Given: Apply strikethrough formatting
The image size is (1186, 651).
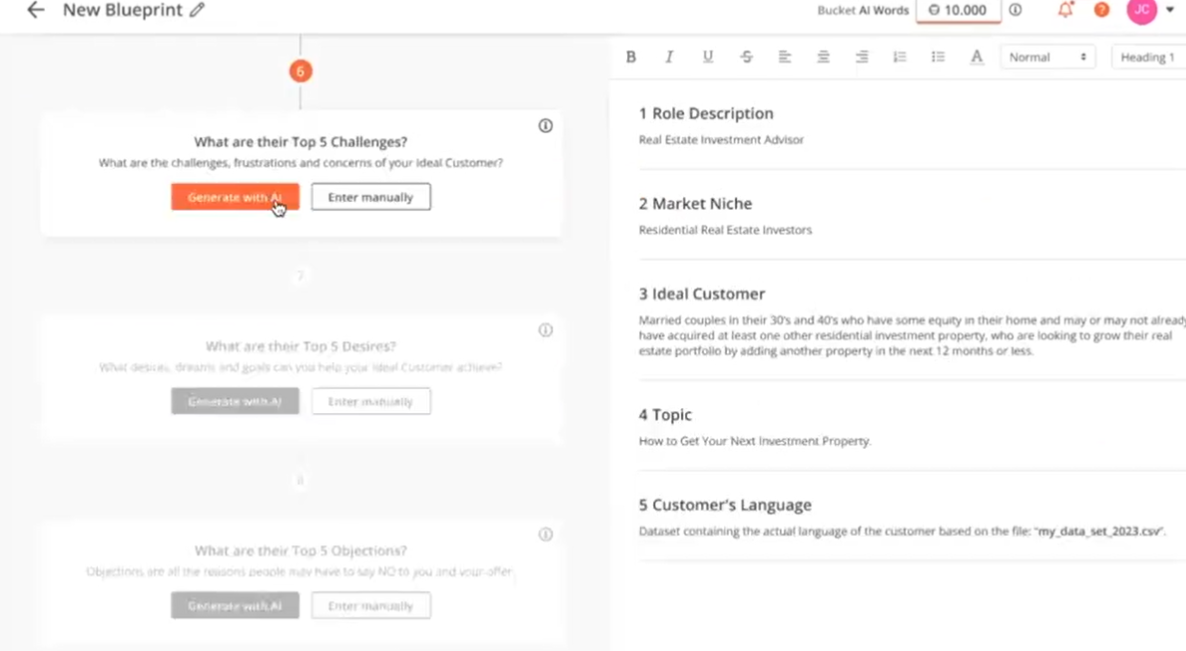Looking at the screenshot, I should click(746, 56).
